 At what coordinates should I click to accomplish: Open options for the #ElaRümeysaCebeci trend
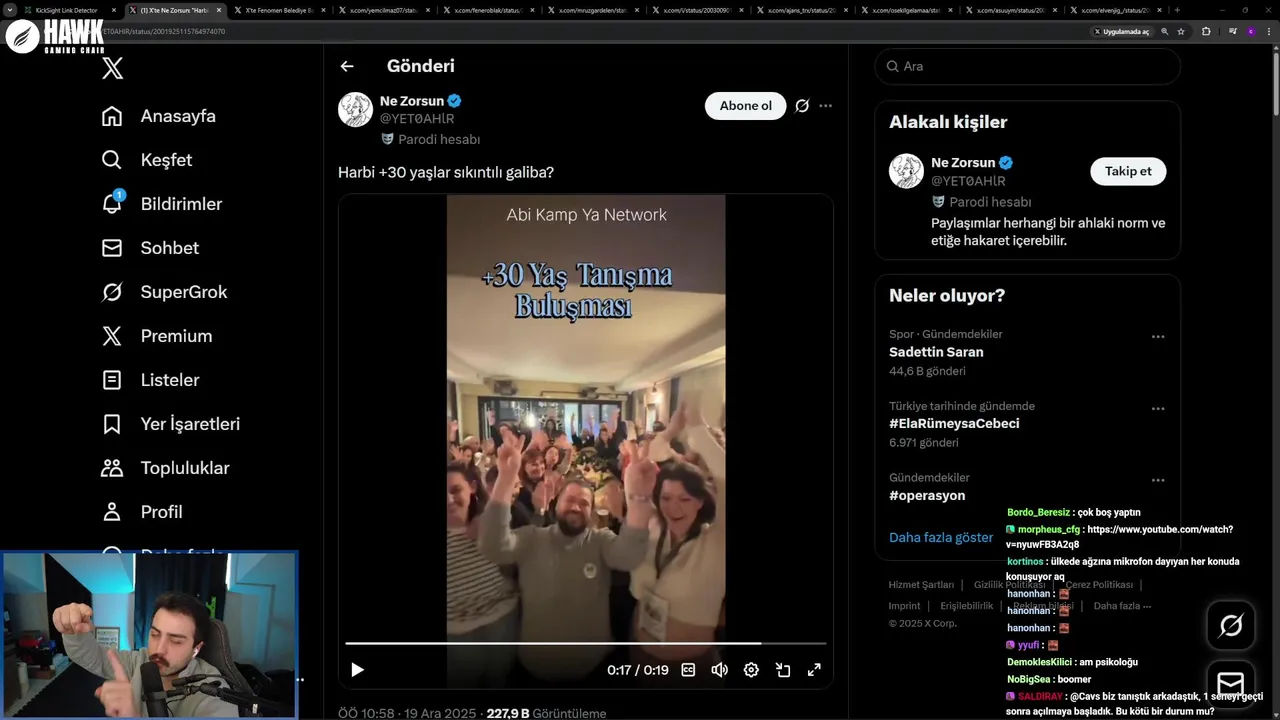tap(1158, 409)
